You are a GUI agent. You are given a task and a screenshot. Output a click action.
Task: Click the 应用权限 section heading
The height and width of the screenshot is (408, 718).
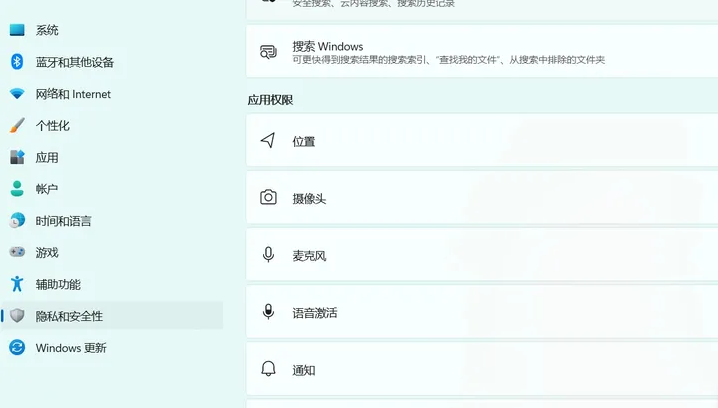point(270,100)
